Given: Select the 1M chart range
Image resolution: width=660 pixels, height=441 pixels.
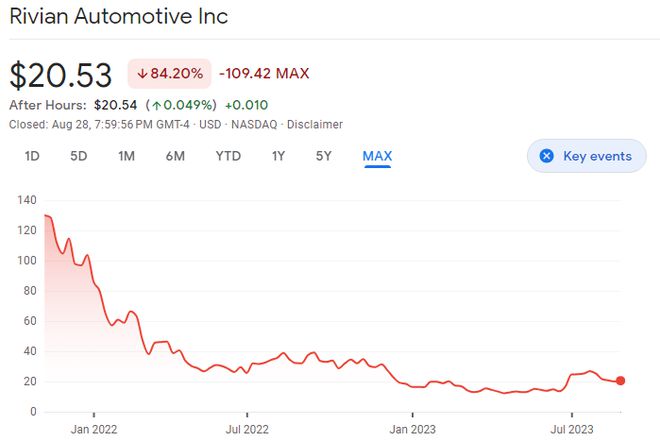Looking at the screenshot, I should 126,156.
